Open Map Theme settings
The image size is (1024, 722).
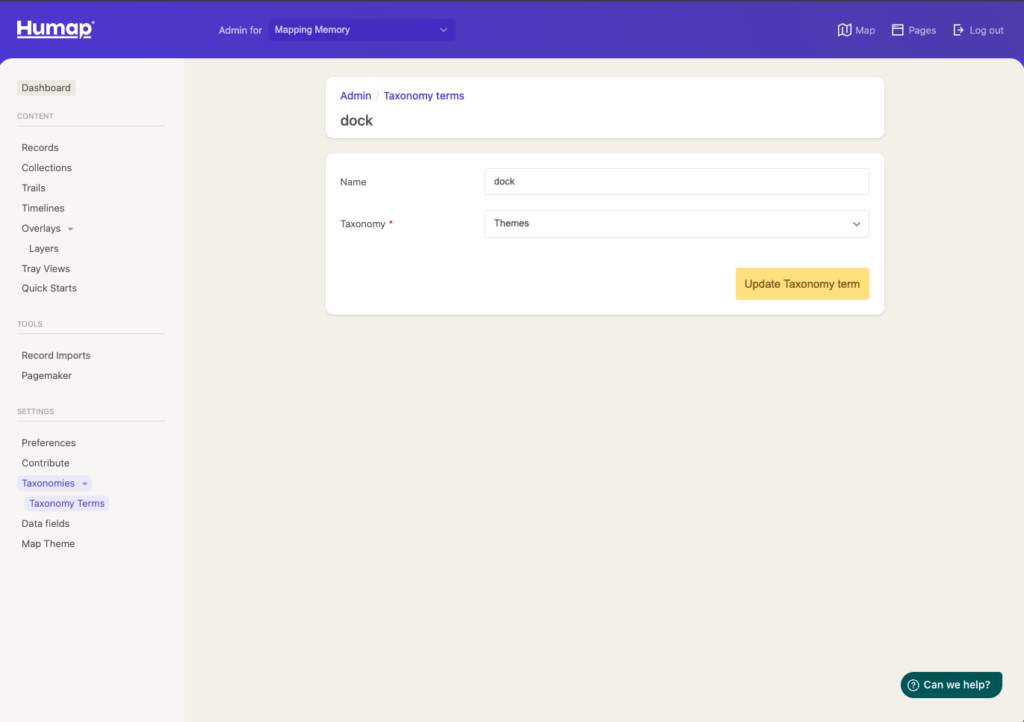click(x=48, y=544)
